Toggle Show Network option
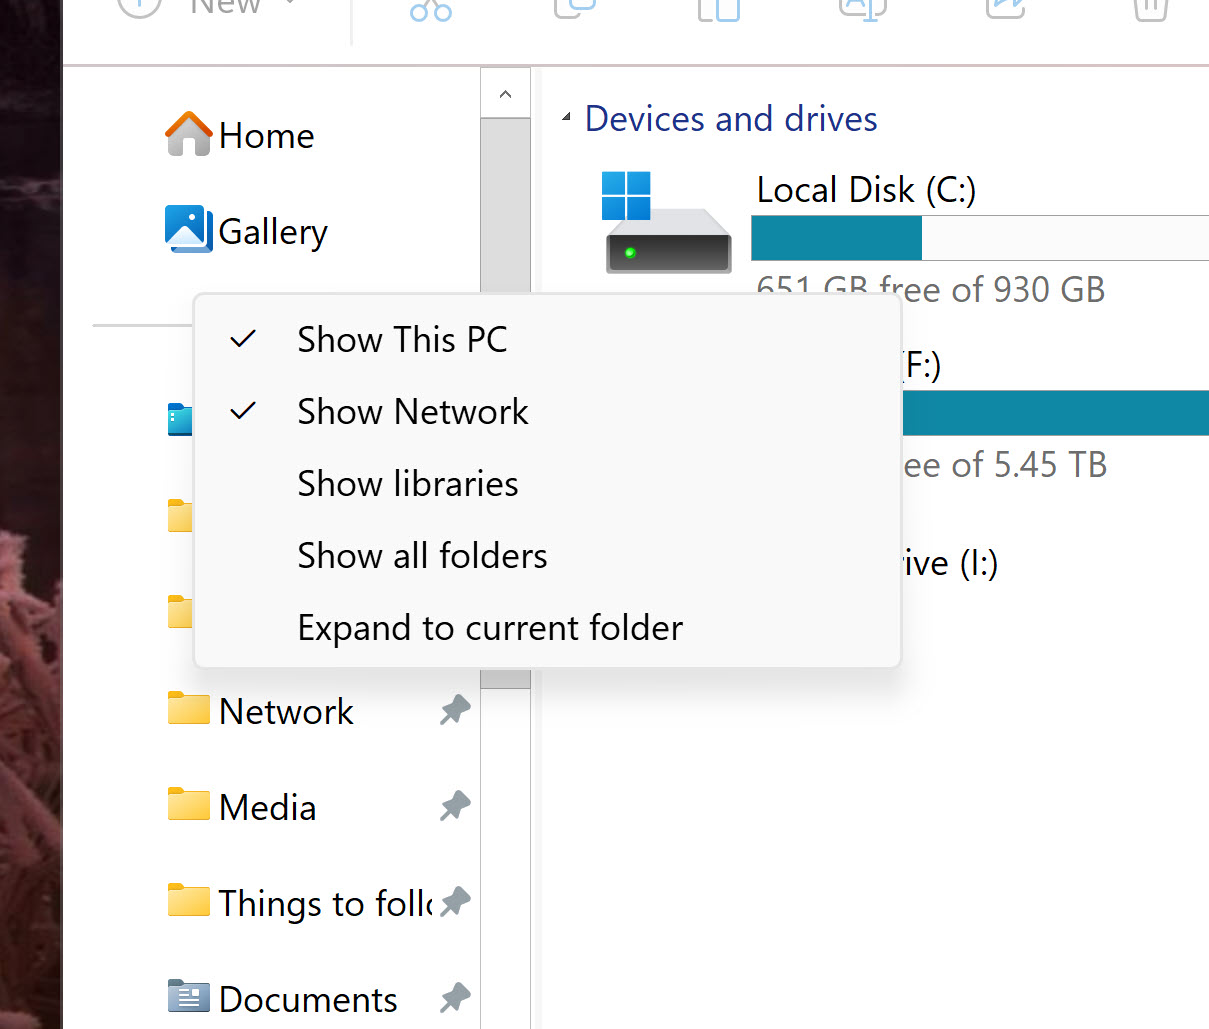Screen dimensions: 1209x1029 pos(412,411)
